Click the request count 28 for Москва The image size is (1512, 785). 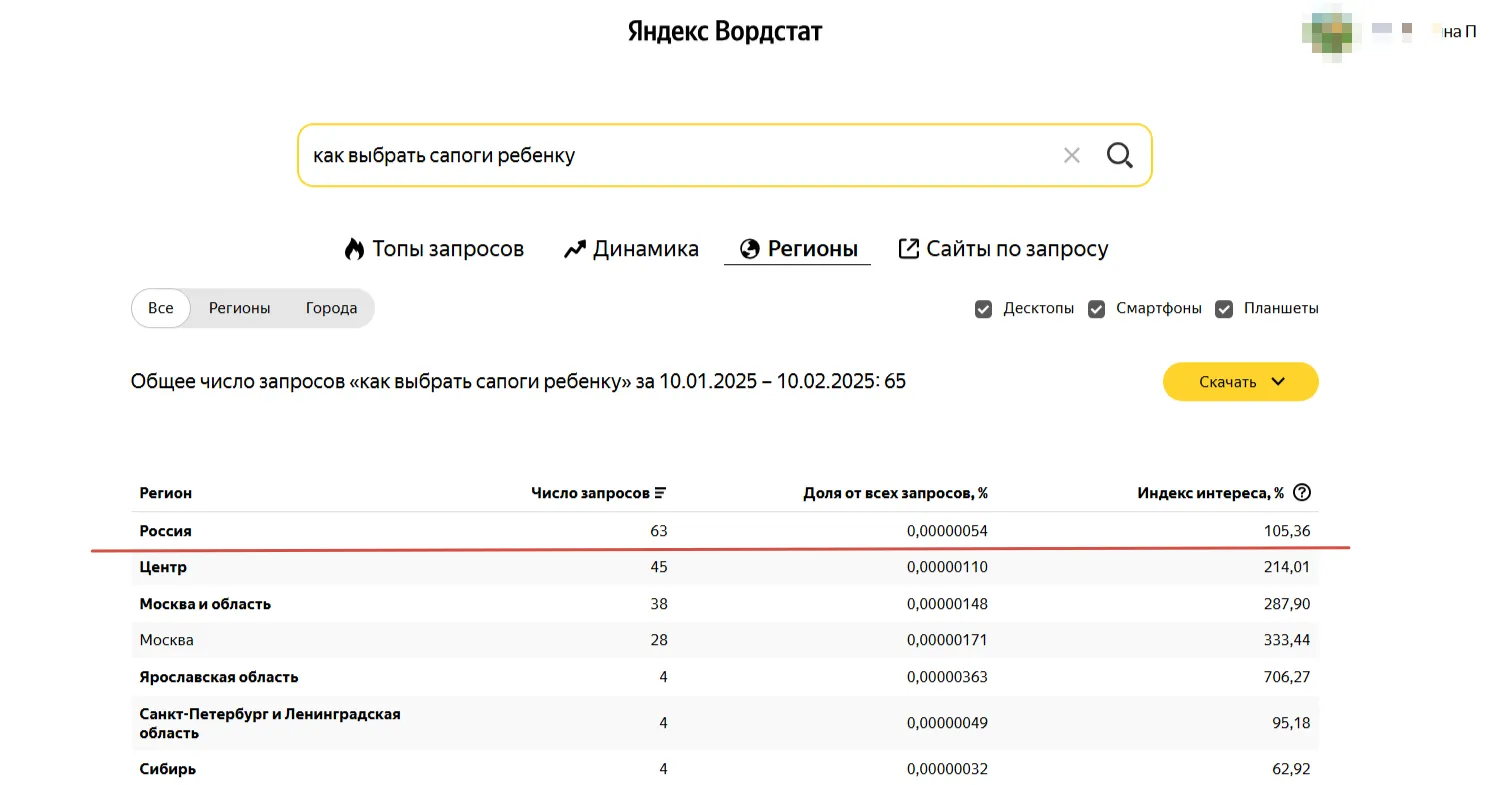tap(658, 640)
